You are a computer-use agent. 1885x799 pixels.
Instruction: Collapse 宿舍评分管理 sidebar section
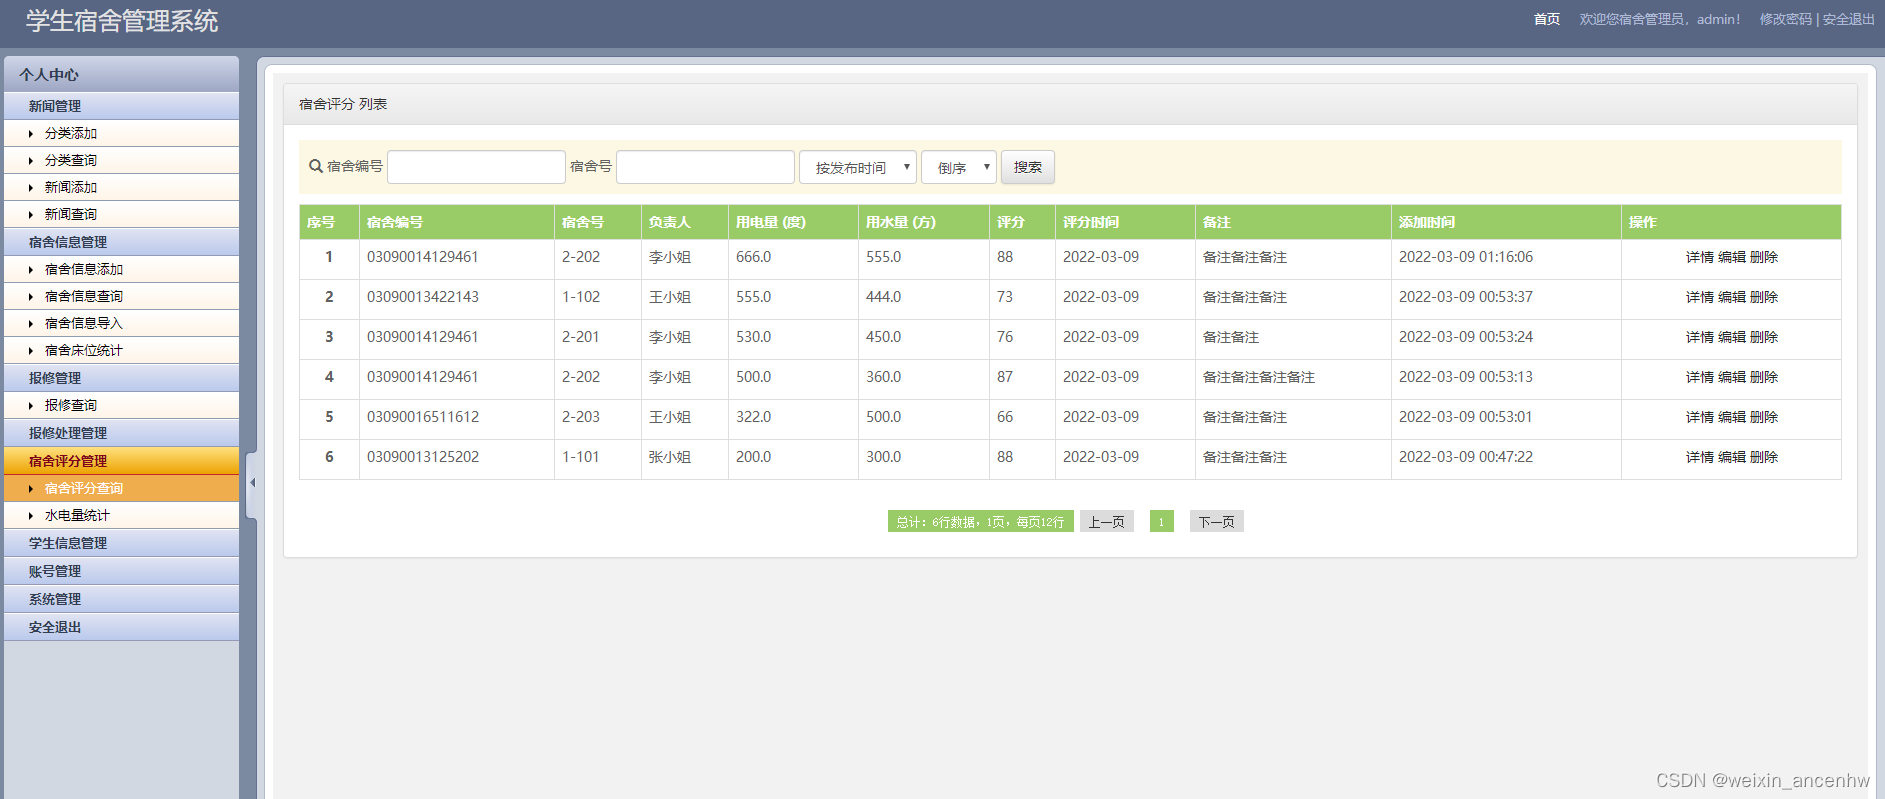point(121,461)
